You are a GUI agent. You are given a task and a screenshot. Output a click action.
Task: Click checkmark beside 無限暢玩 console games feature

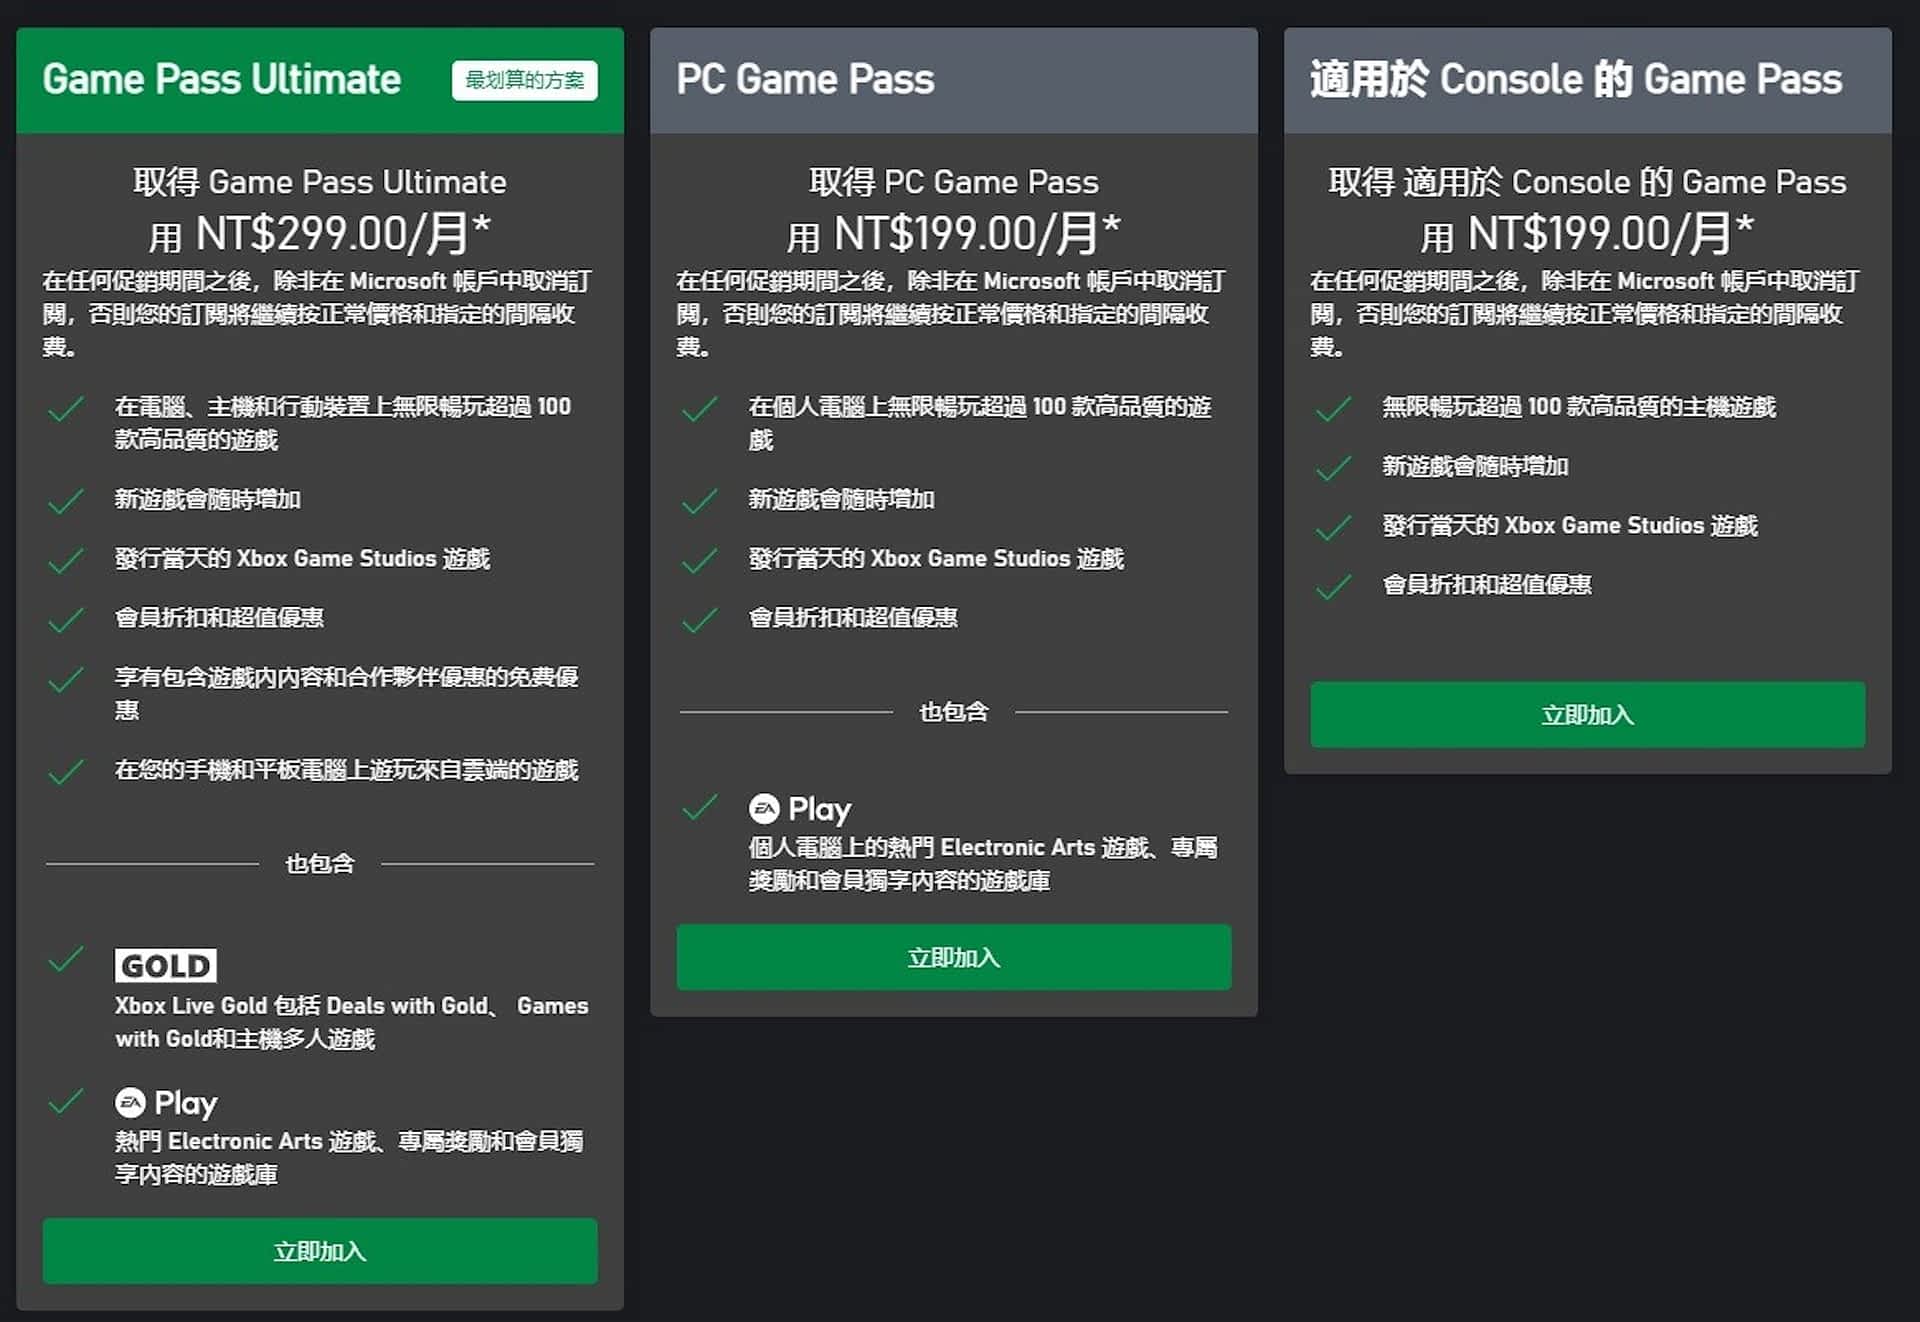click(x=1333, y=408)
